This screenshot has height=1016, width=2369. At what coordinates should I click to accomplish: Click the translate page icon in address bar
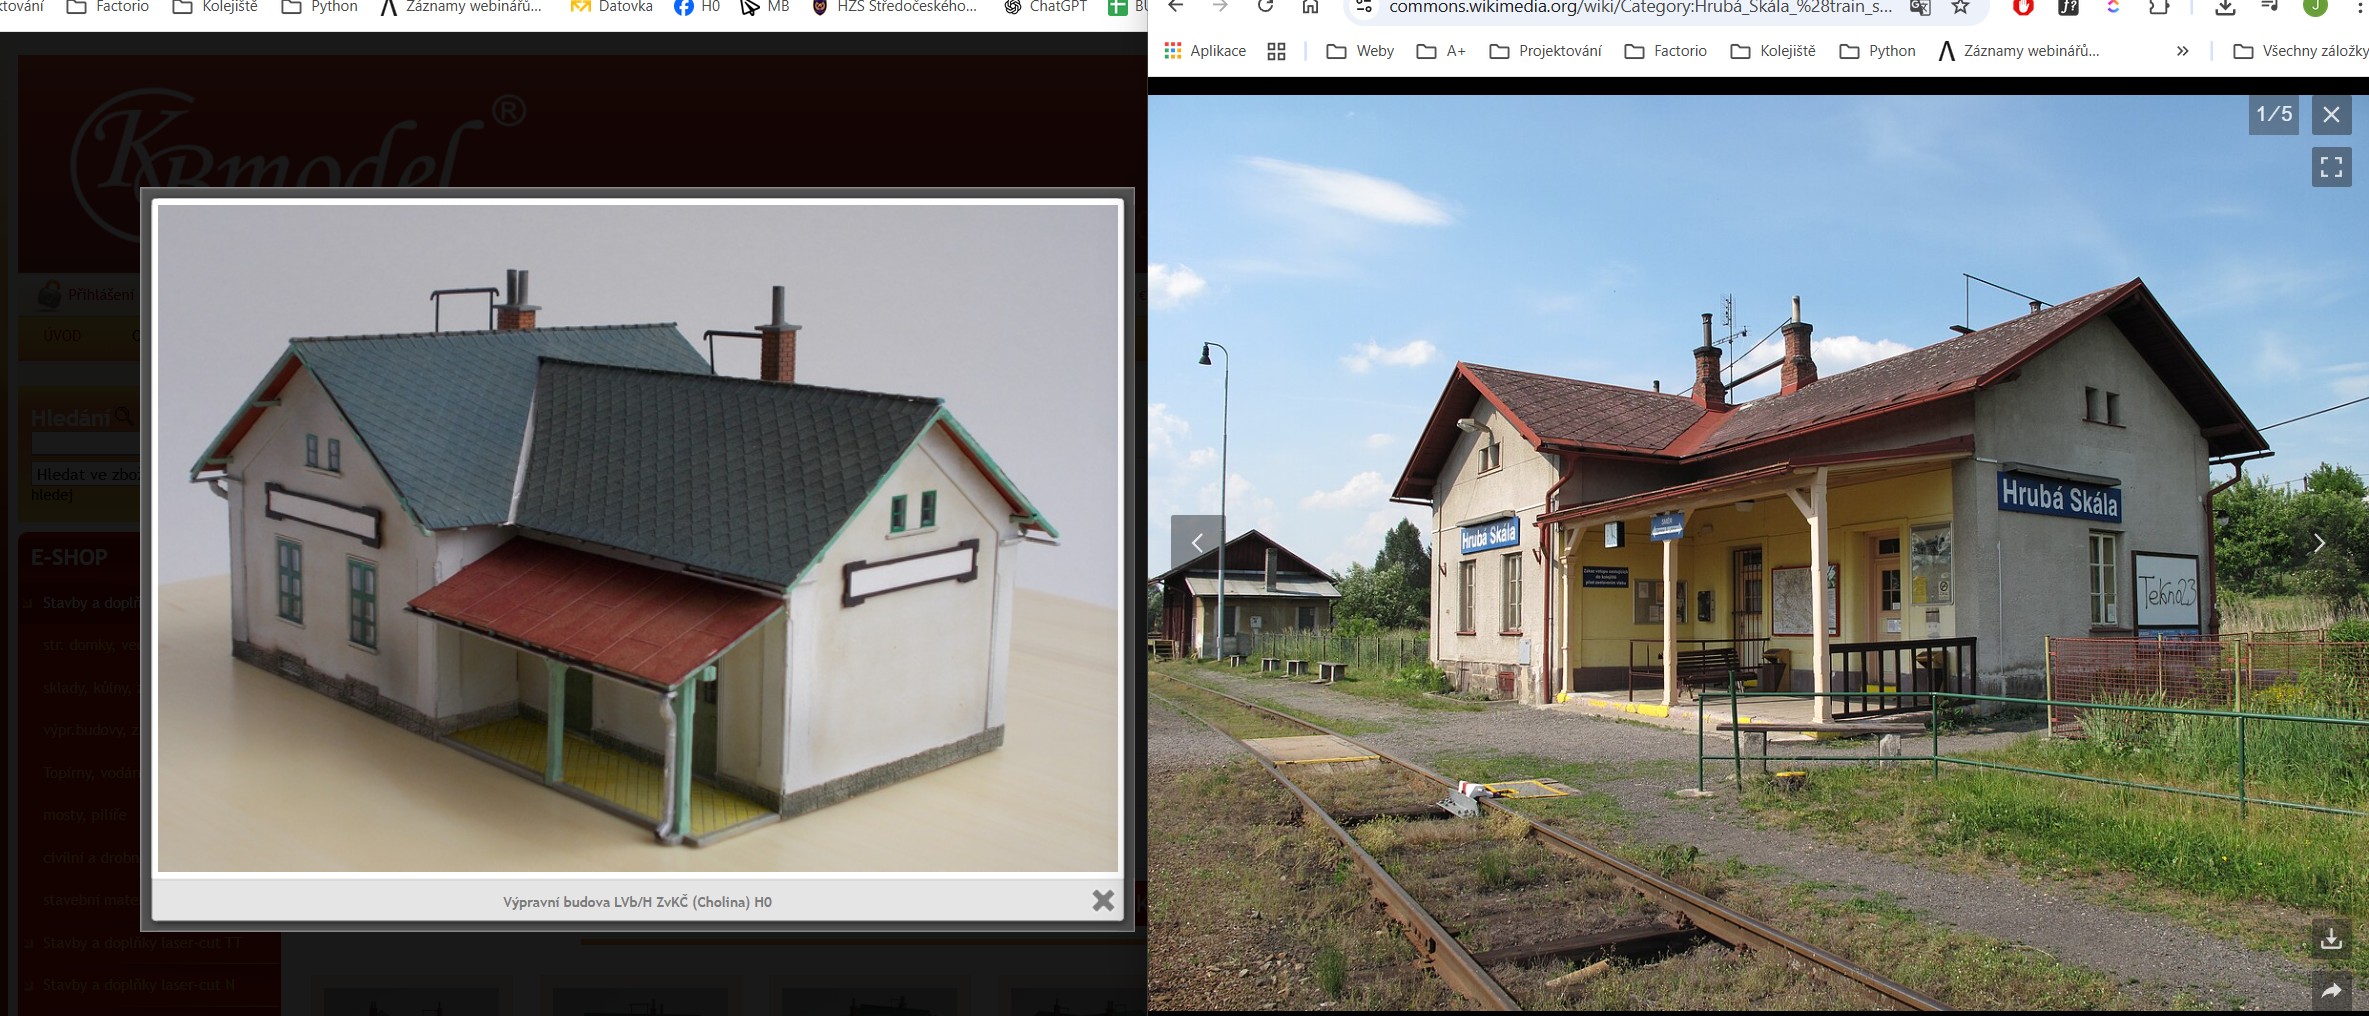point(1919,7)
